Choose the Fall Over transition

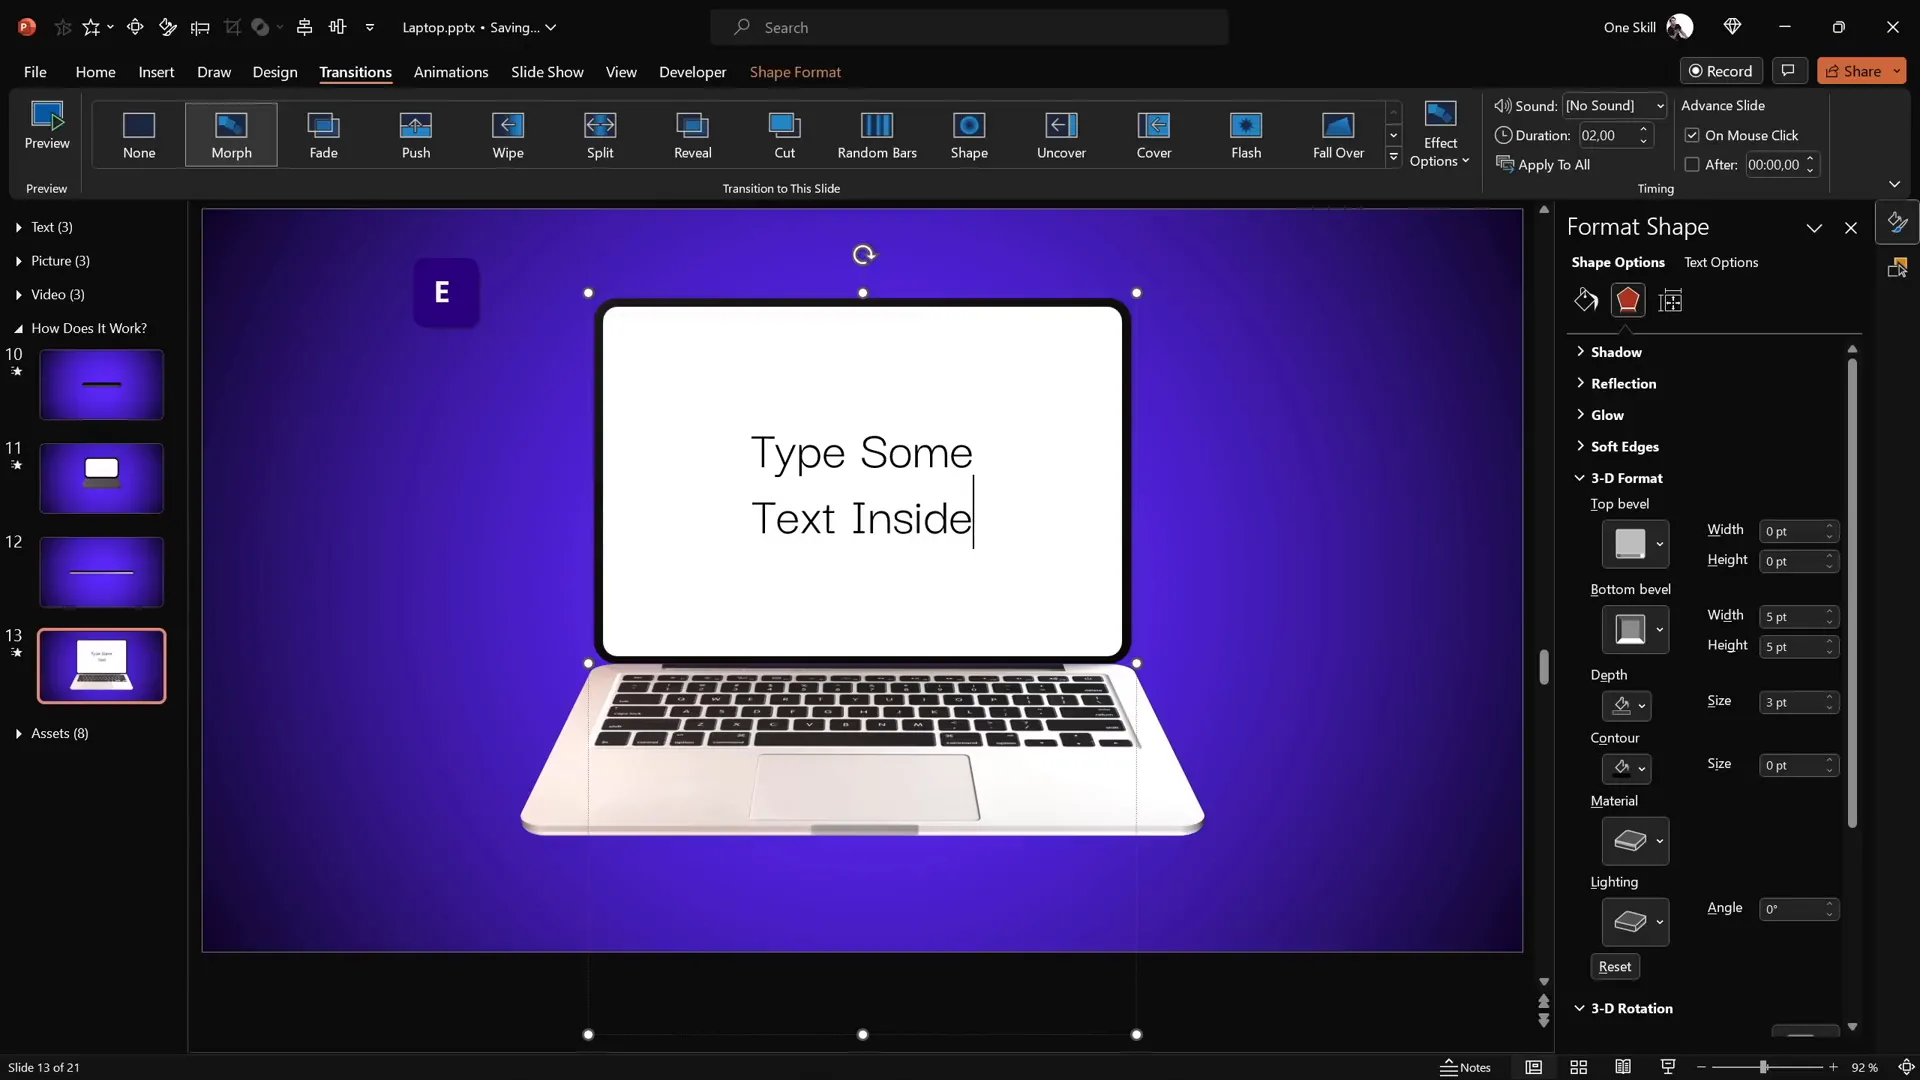pos(1337,134)
